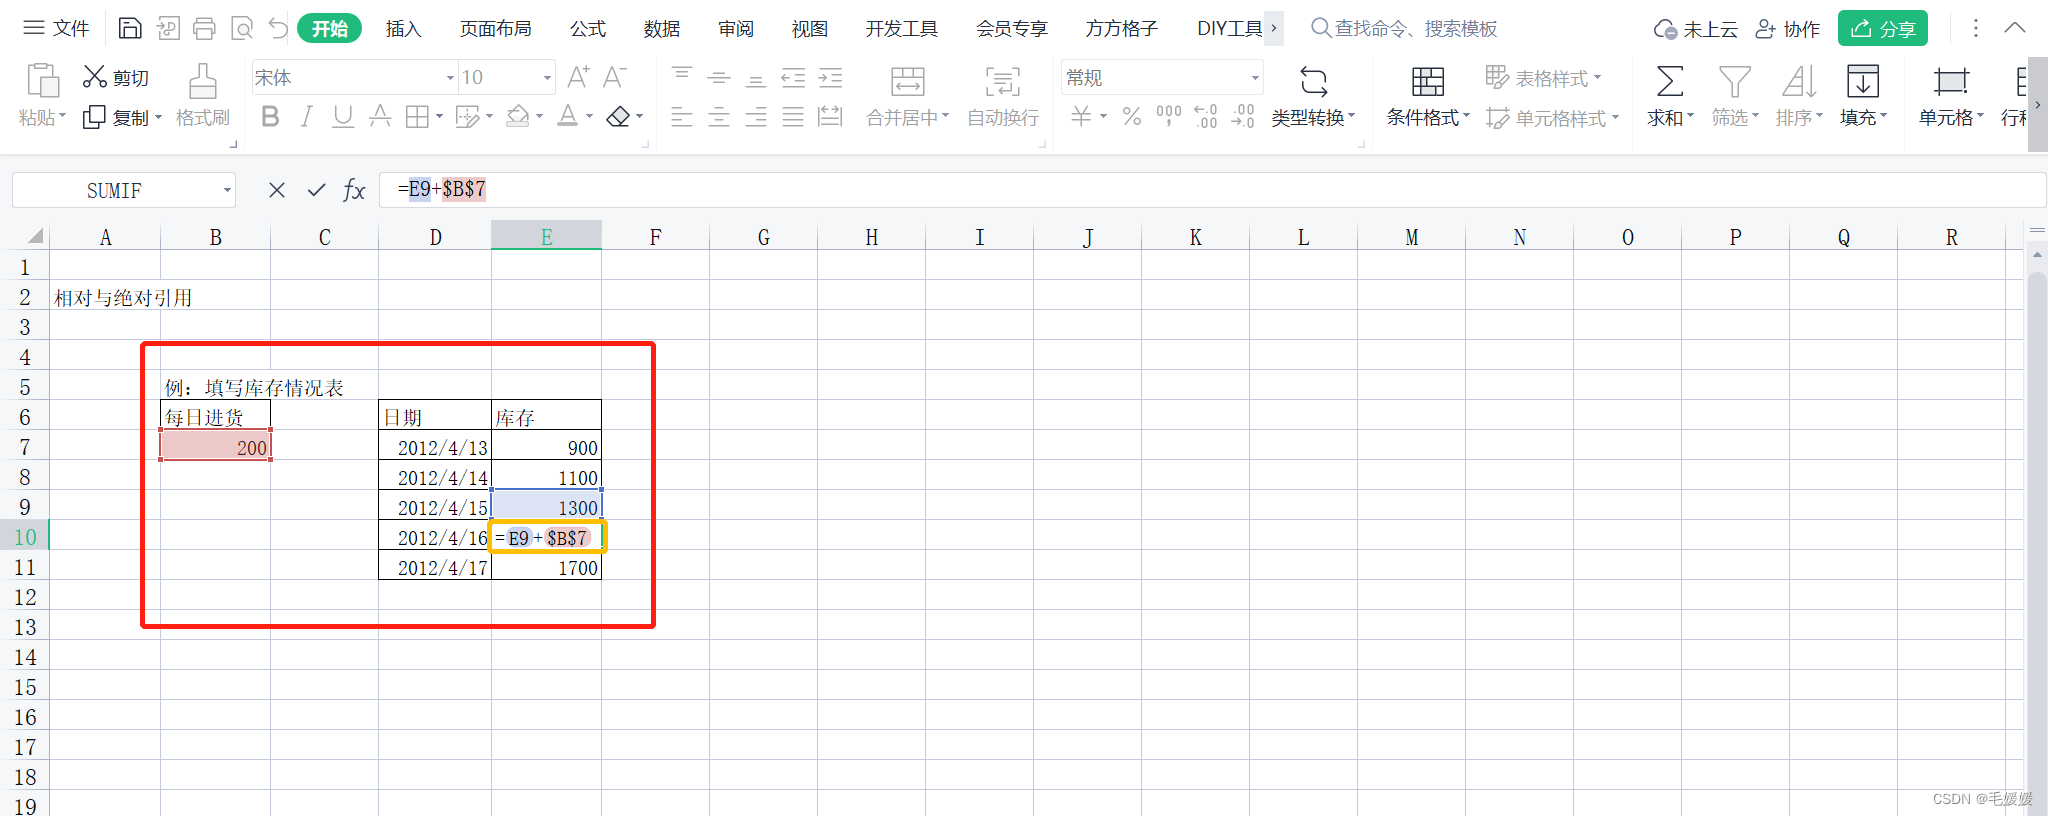Click the fill color bucket swatch

(x=517, y=117)
